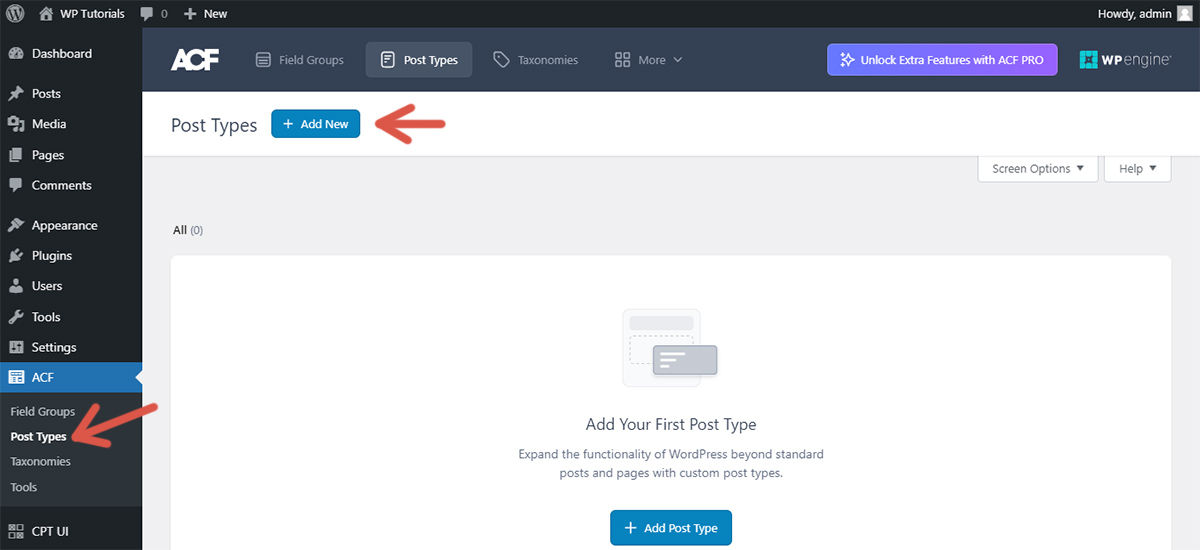Expand the More dropdown in ACF header
This screenshot has height=550, width=1200.
[649, 60]
